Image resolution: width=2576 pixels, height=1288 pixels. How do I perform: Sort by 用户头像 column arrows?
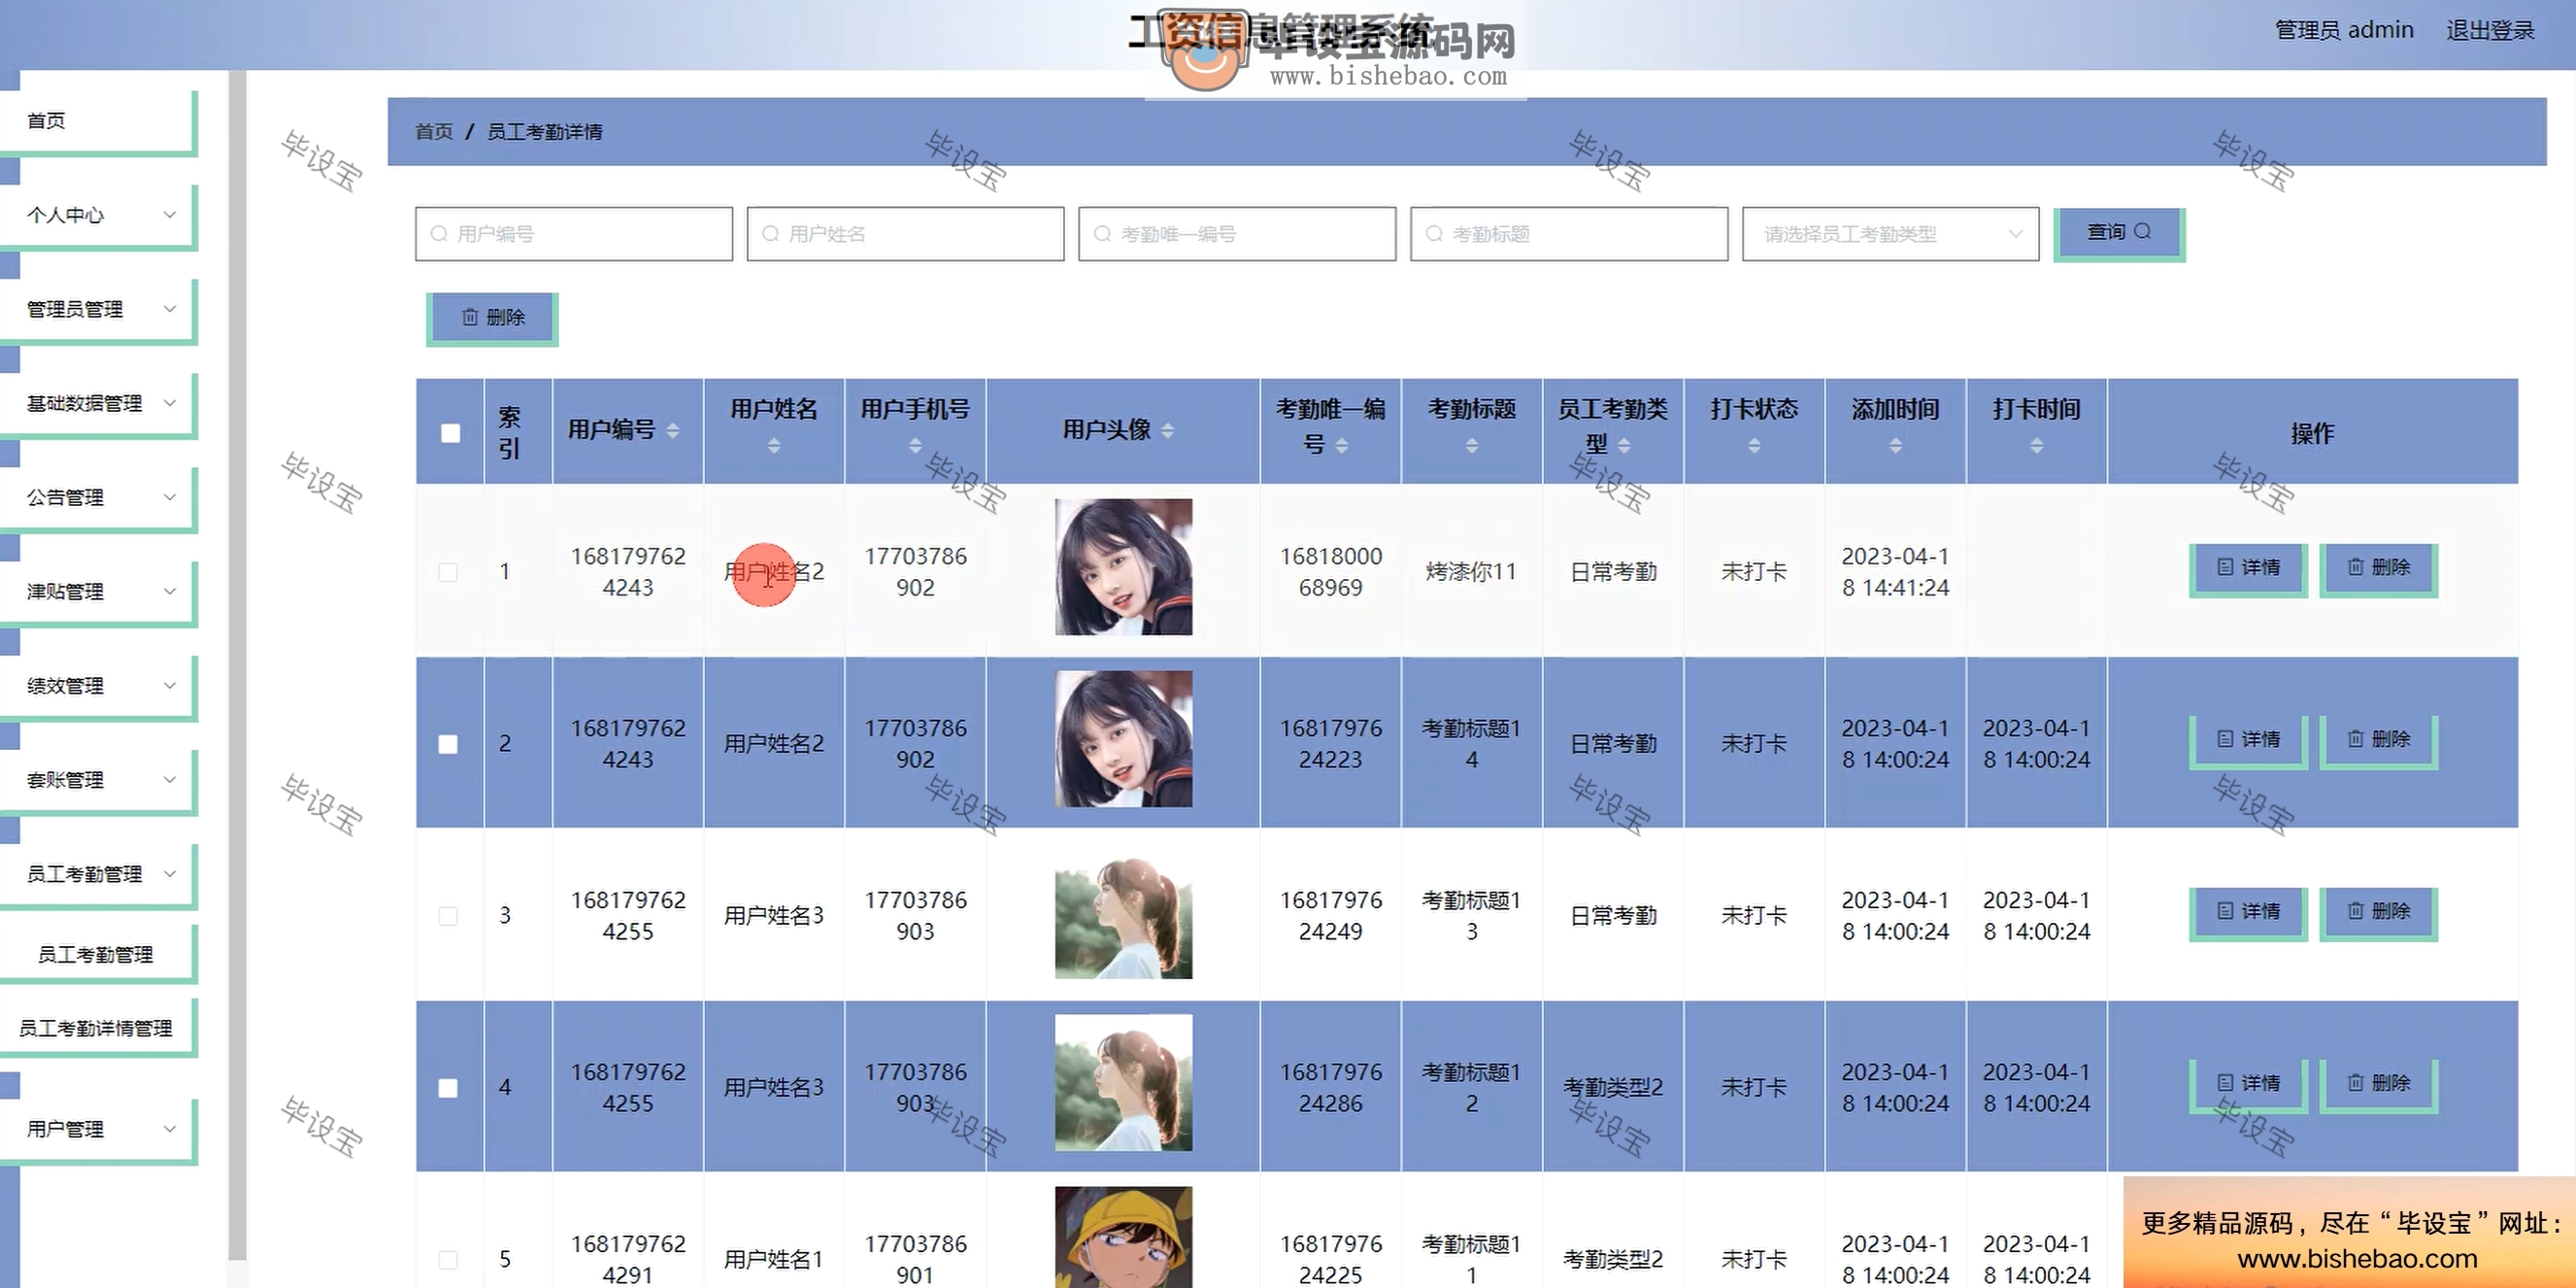(1168, 431)
